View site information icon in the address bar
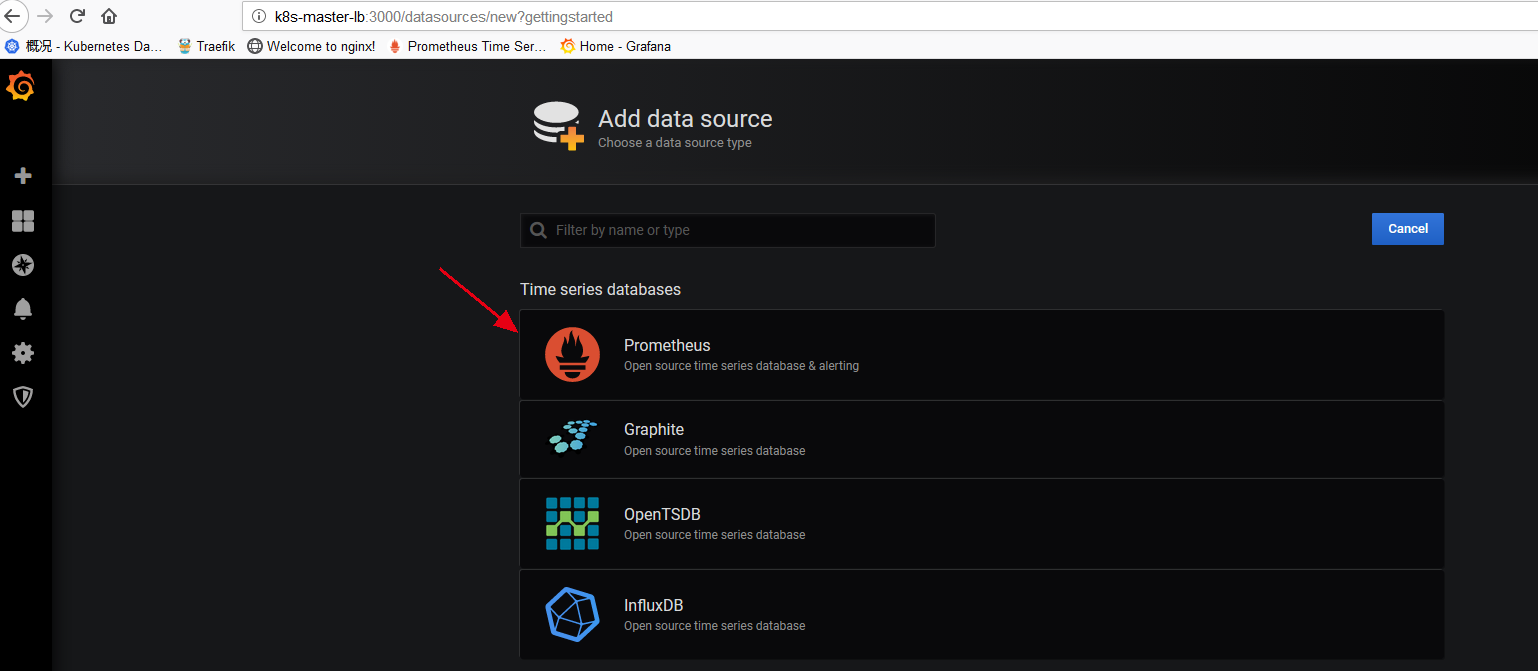 pos(258,17)
